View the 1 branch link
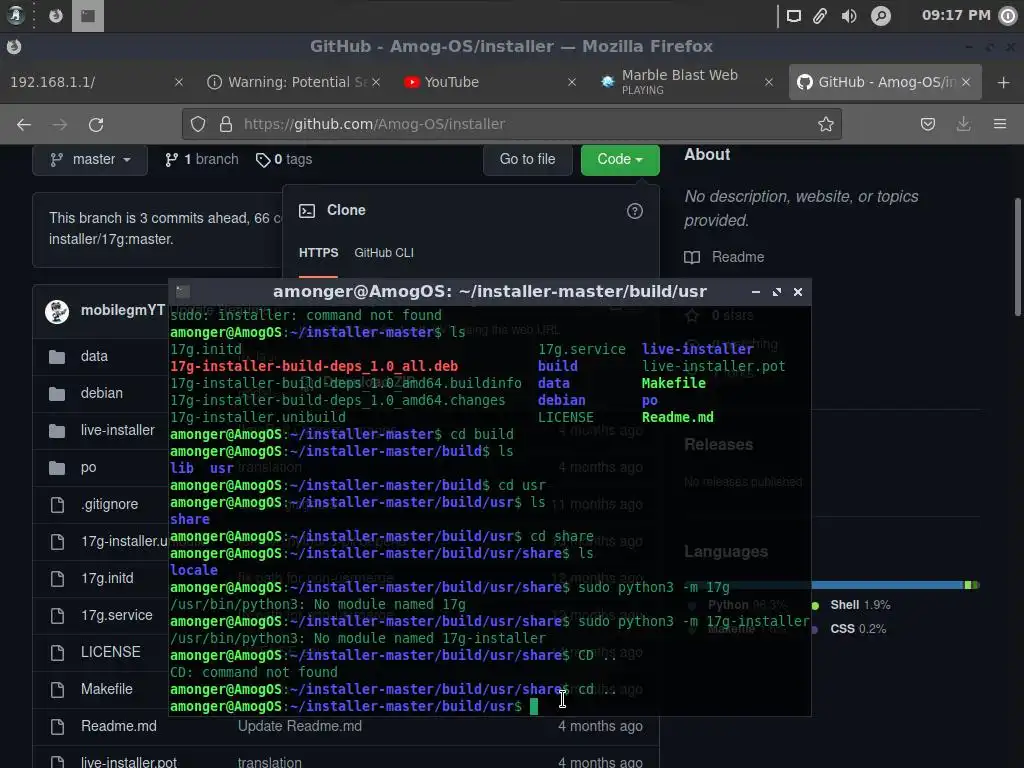 pos(202,160)
